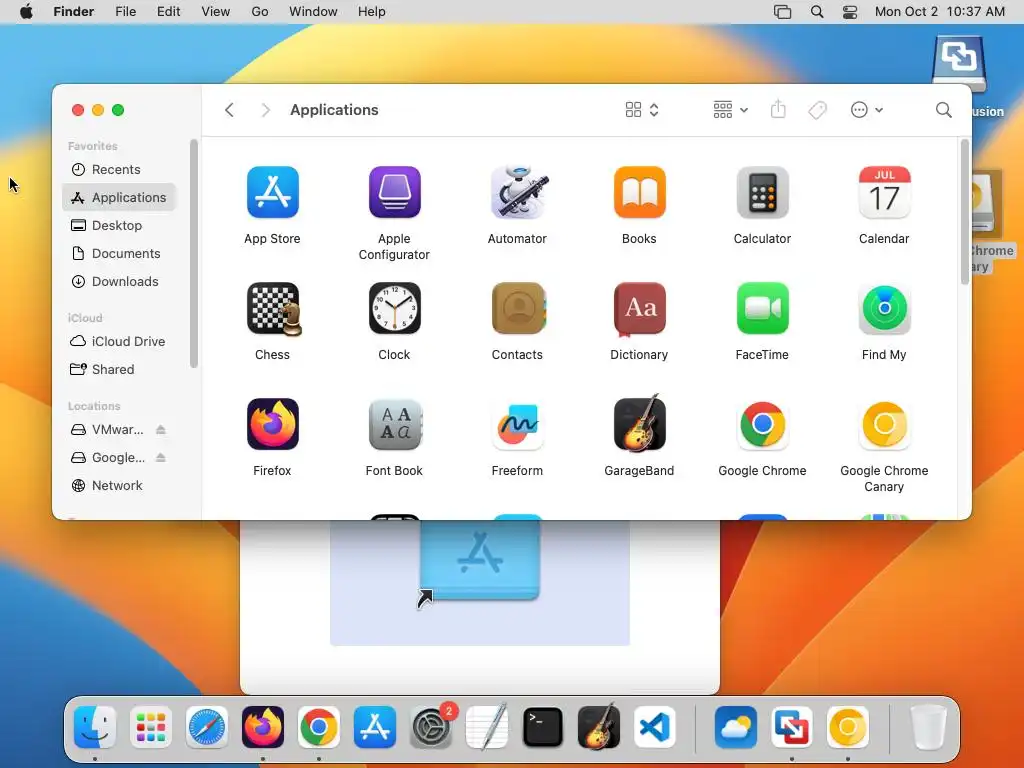Open the Go menu
Image resolution: width=1024 pixels, height=768 pixels.
click(260, 12)
